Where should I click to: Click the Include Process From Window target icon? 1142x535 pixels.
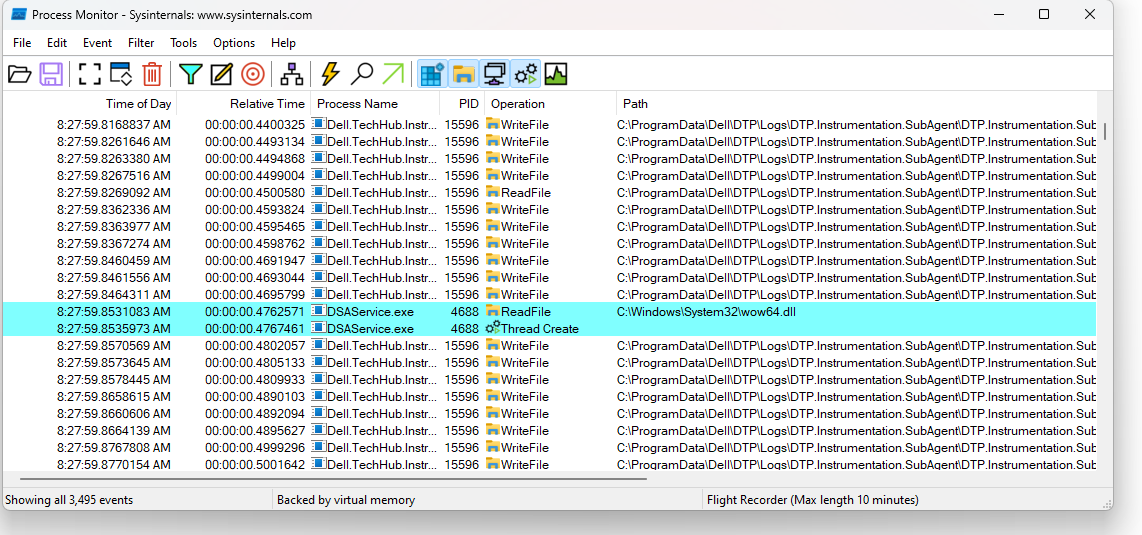pos(253,74)
